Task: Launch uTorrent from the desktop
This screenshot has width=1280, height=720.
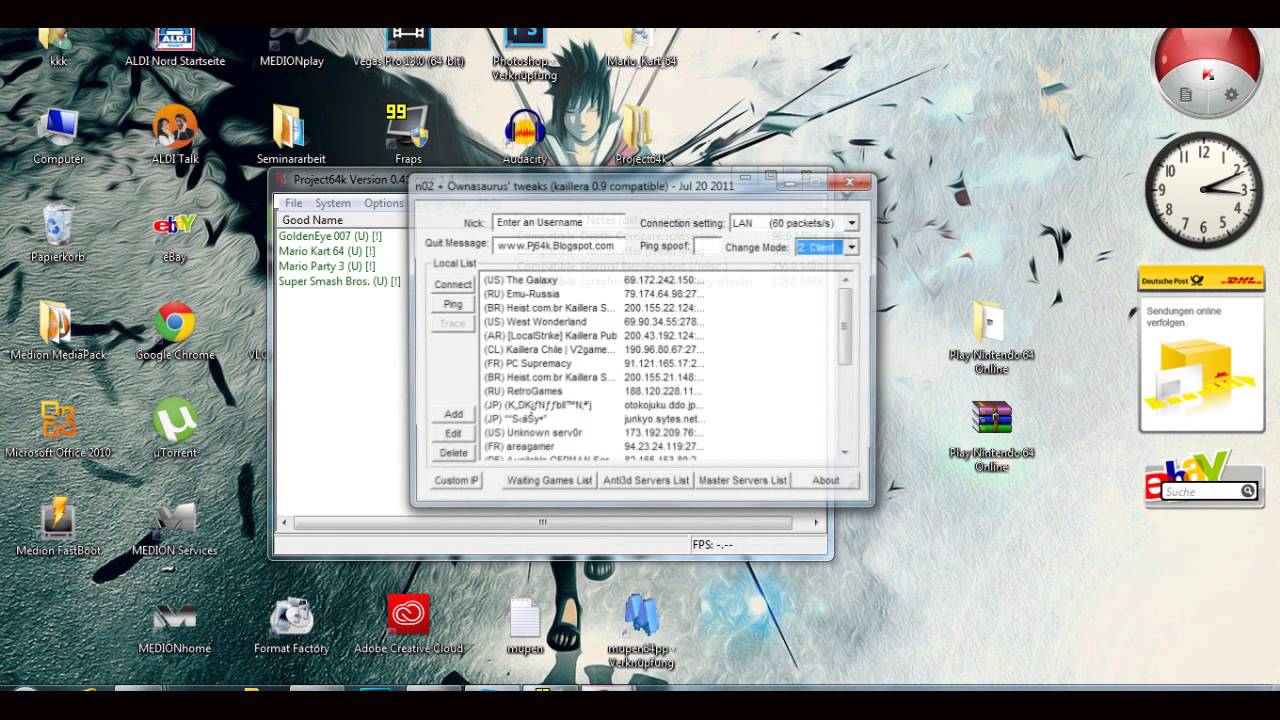Action: (x=175, y=429)
